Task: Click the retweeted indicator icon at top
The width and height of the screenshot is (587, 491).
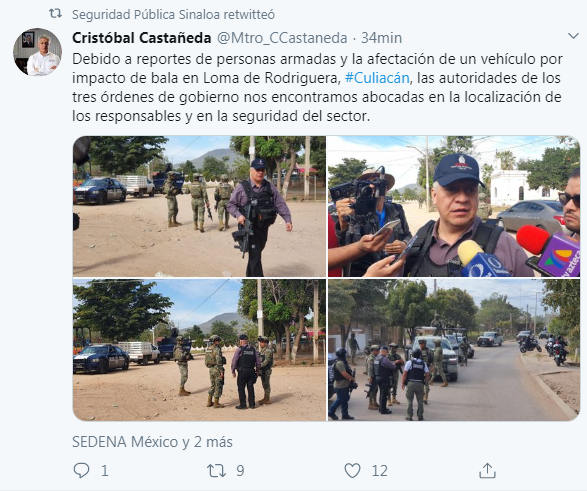Action: pyautogui.click(x=55, y=14)
